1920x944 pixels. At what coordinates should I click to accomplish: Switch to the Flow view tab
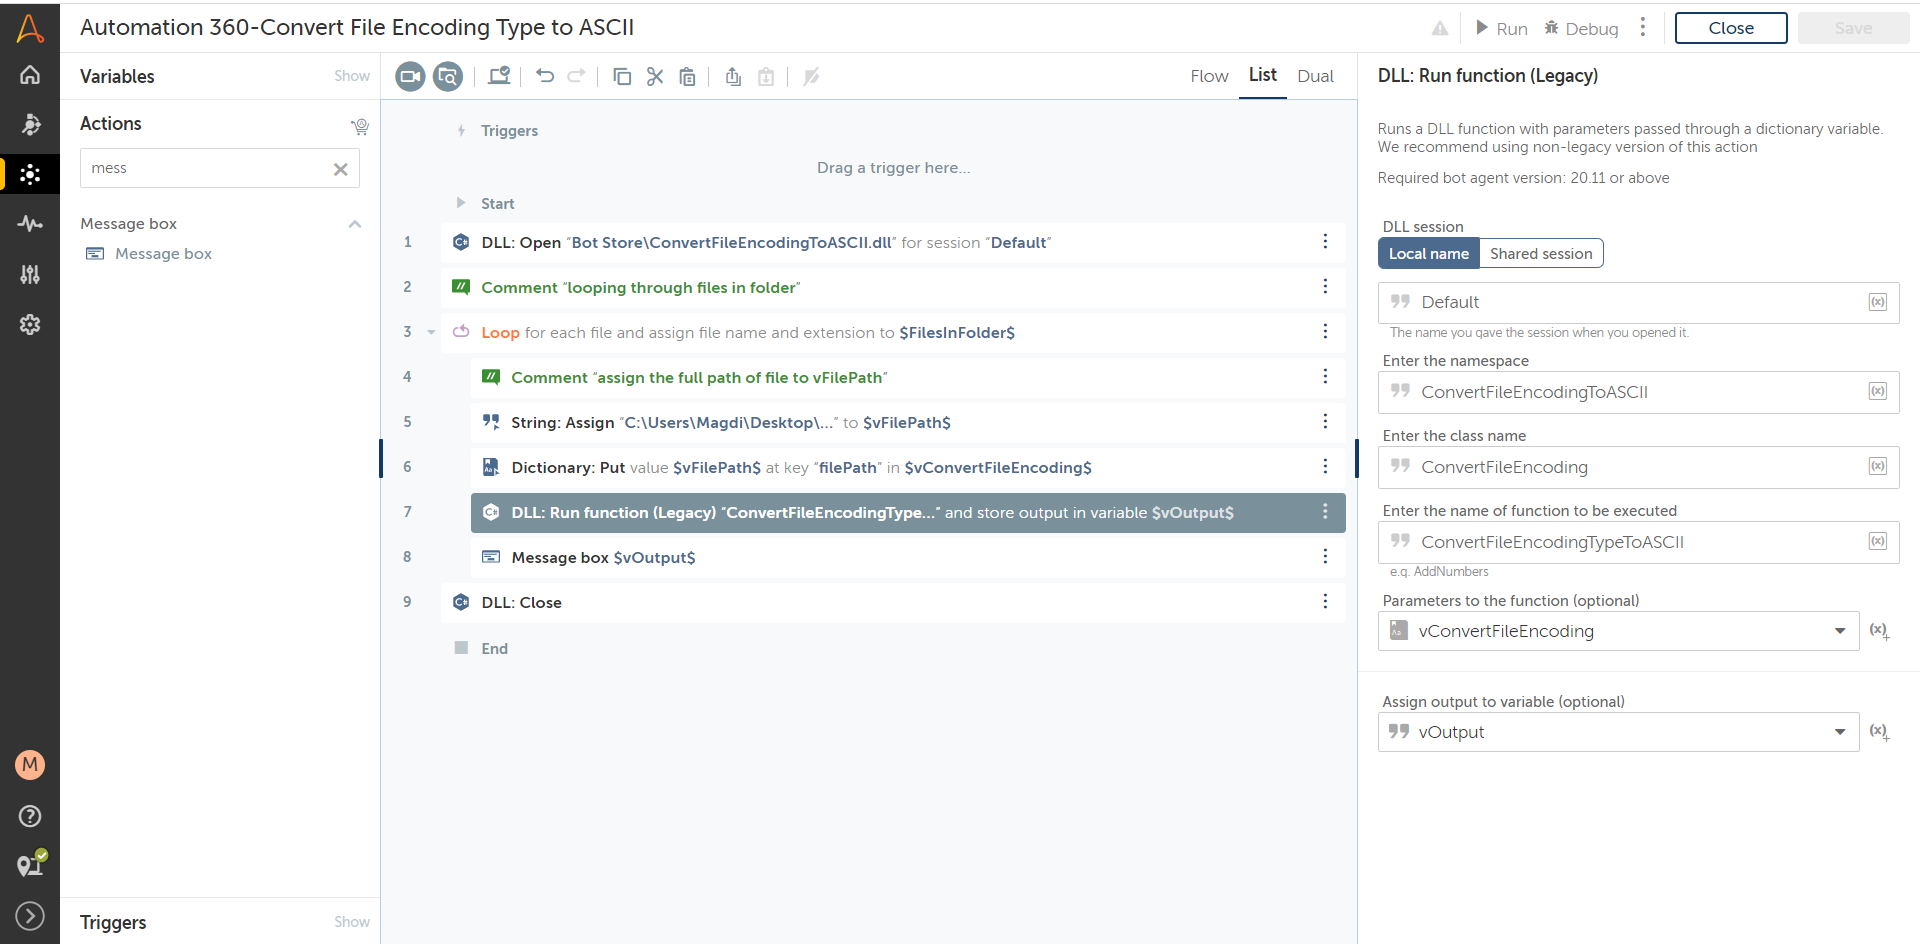1209,76
